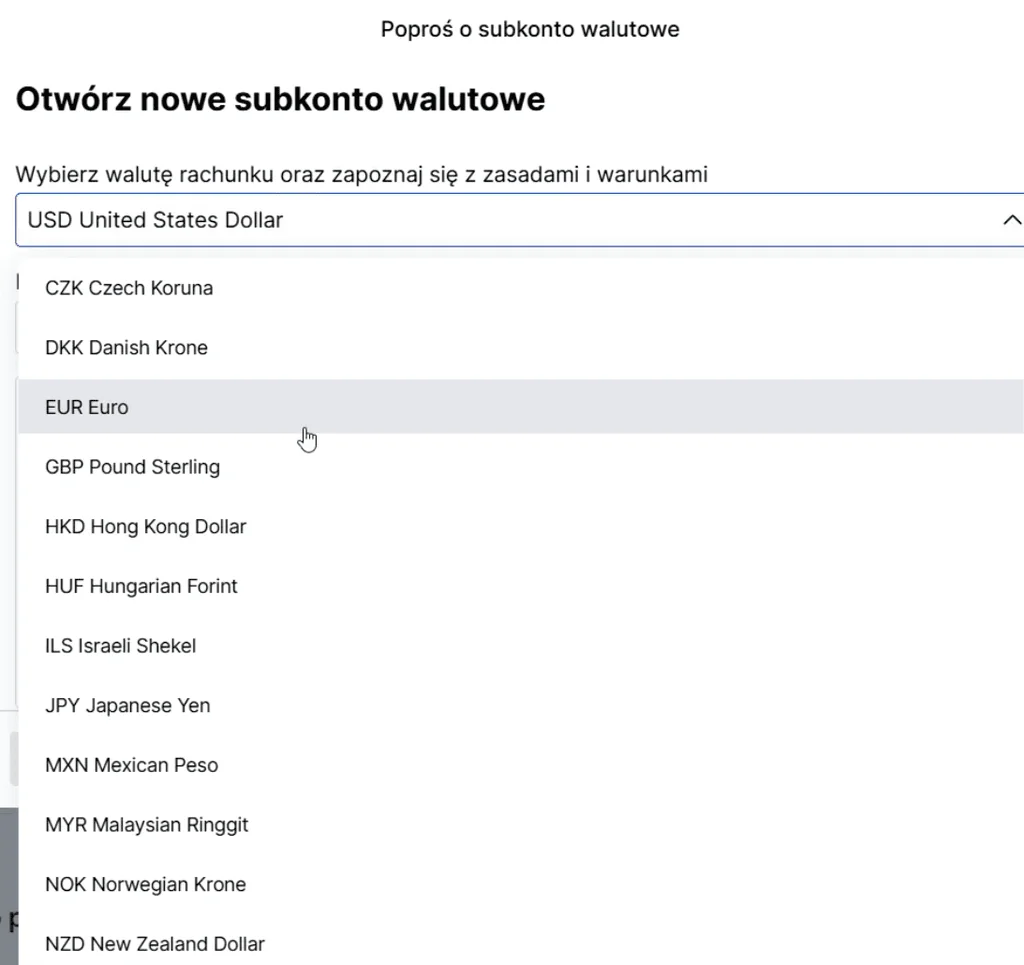Collapse the currency dropdown with chevron arrow
This screenshot has width=1024, height=965.
1012,220
